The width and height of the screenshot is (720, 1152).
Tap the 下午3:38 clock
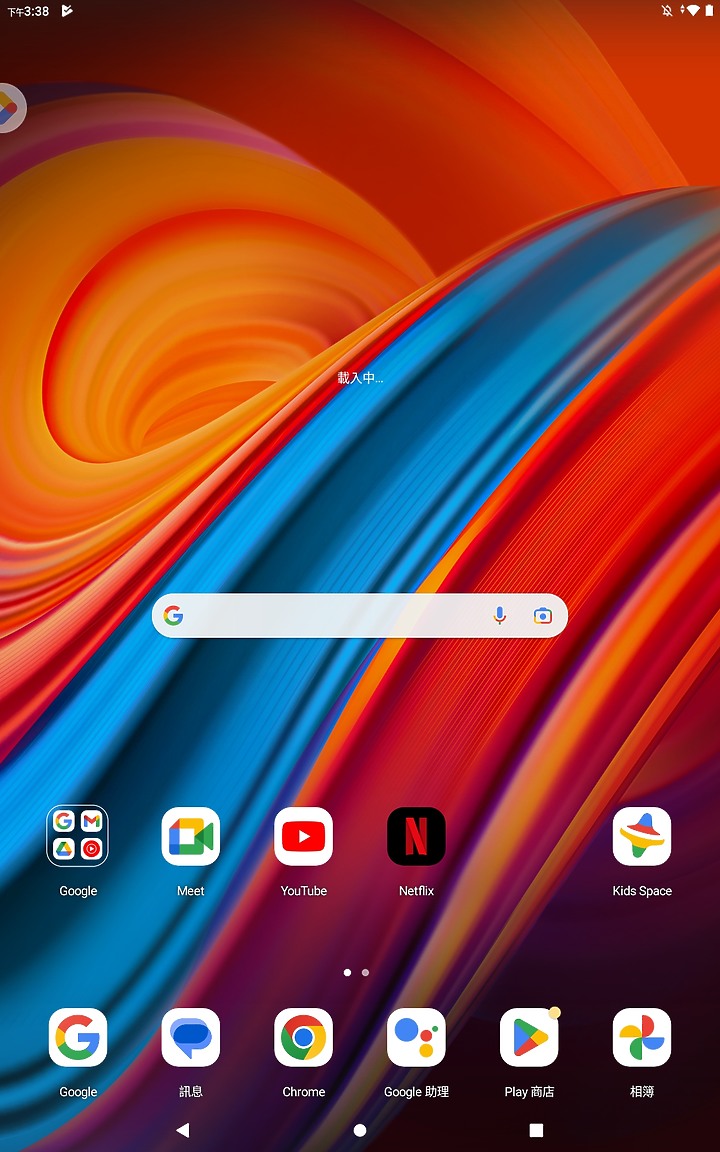pyautogui.click(x=28, y=11)
